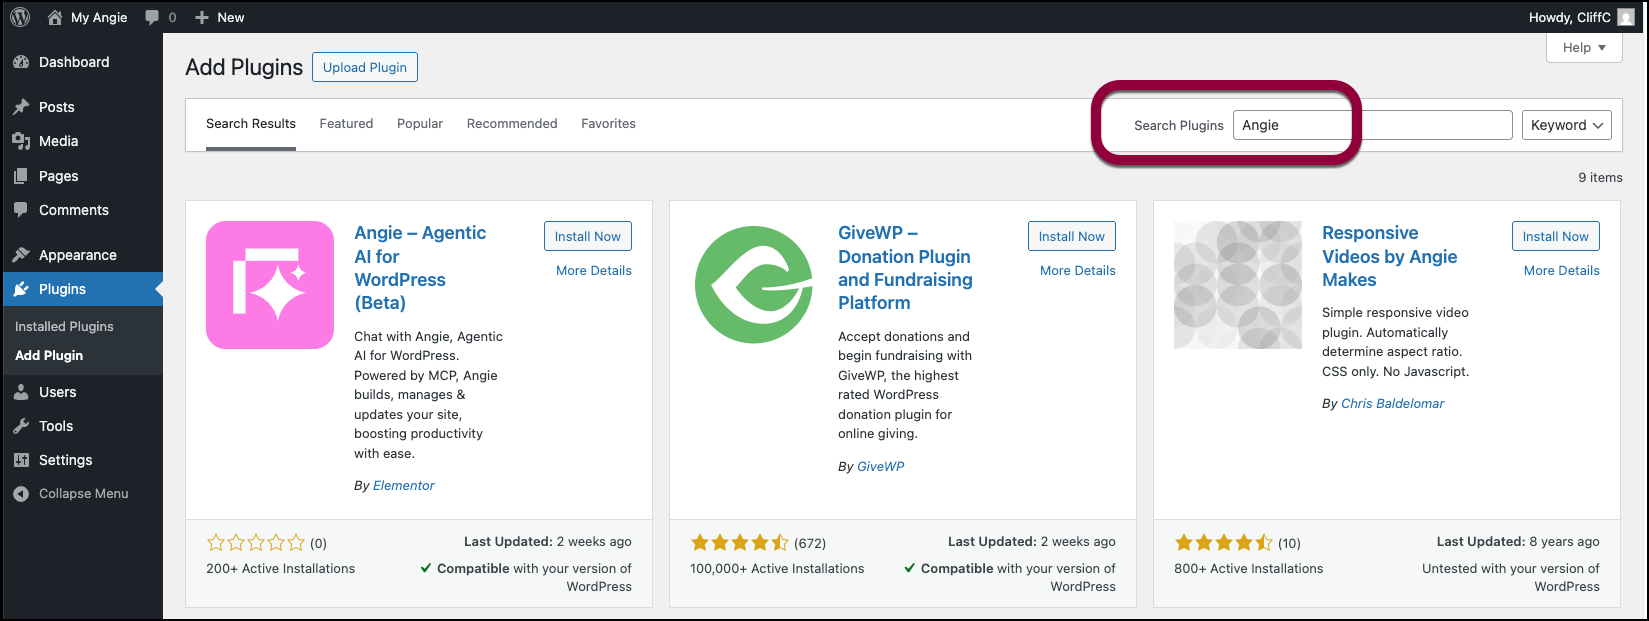Click the Dashboard gauge icon
Viewport: 1649px width, 621px height.
point(21,62)
